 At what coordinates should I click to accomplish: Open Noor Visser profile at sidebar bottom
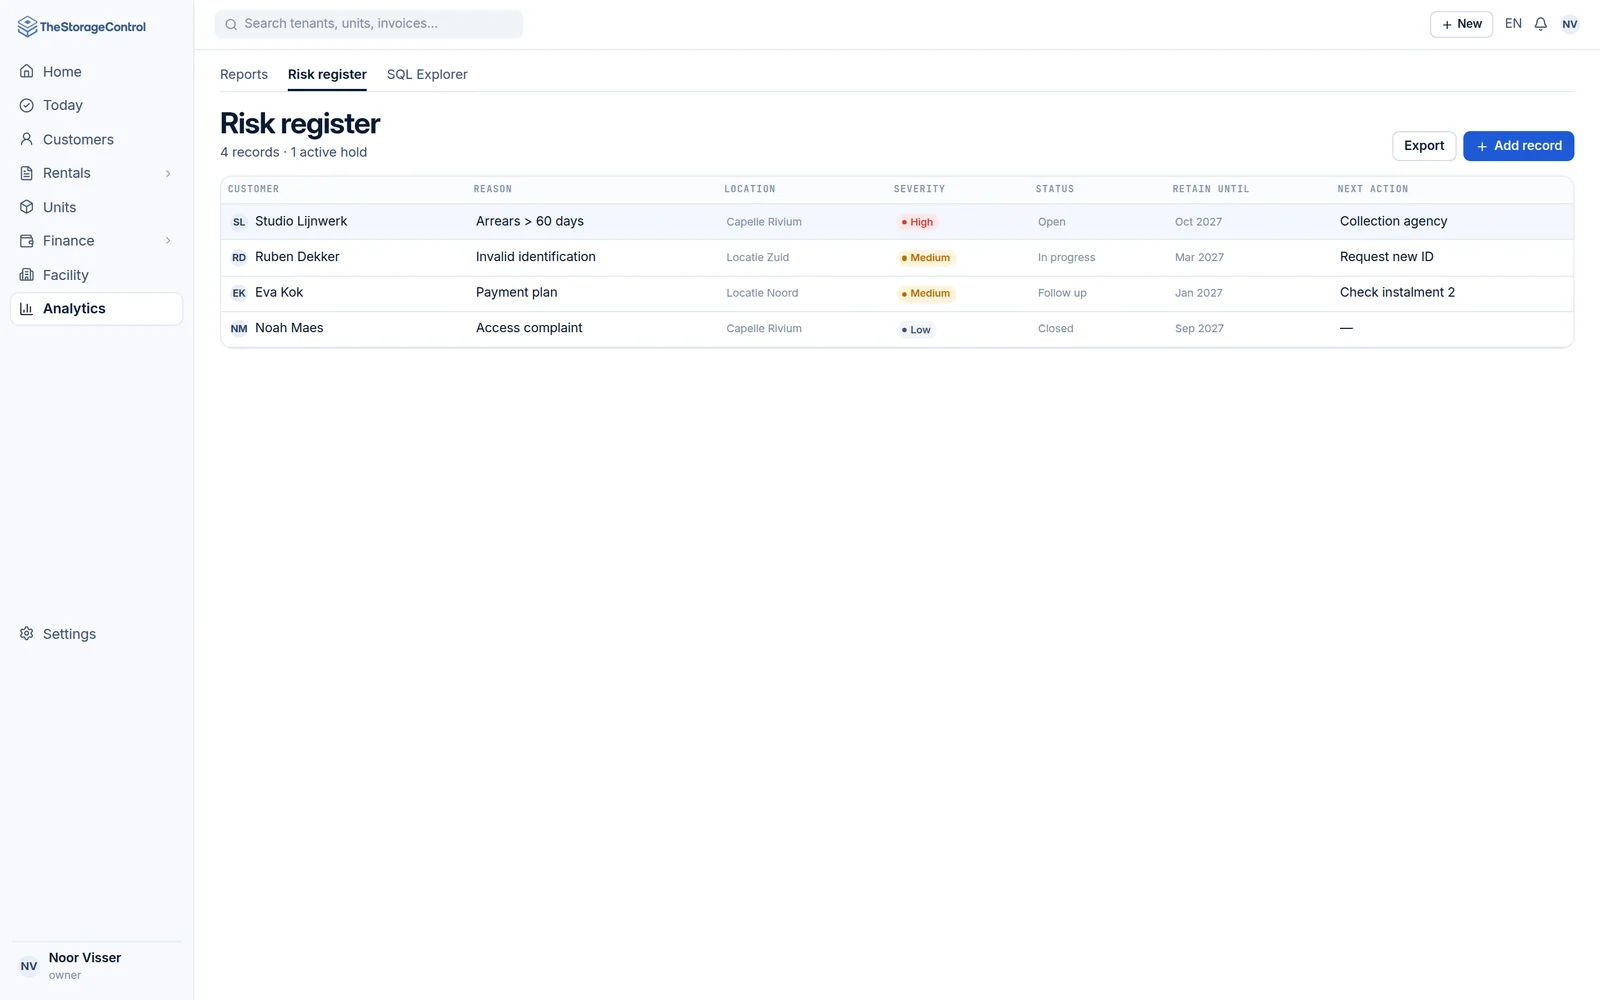pos(96,966)
